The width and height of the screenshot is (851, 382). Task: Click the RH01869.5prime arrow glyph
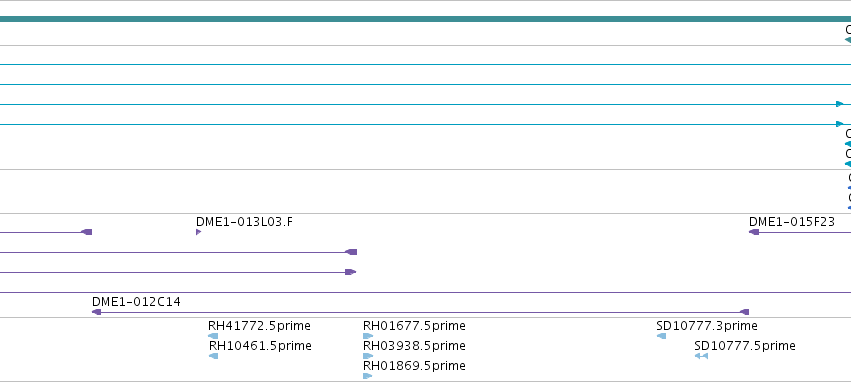pos(368,376)
